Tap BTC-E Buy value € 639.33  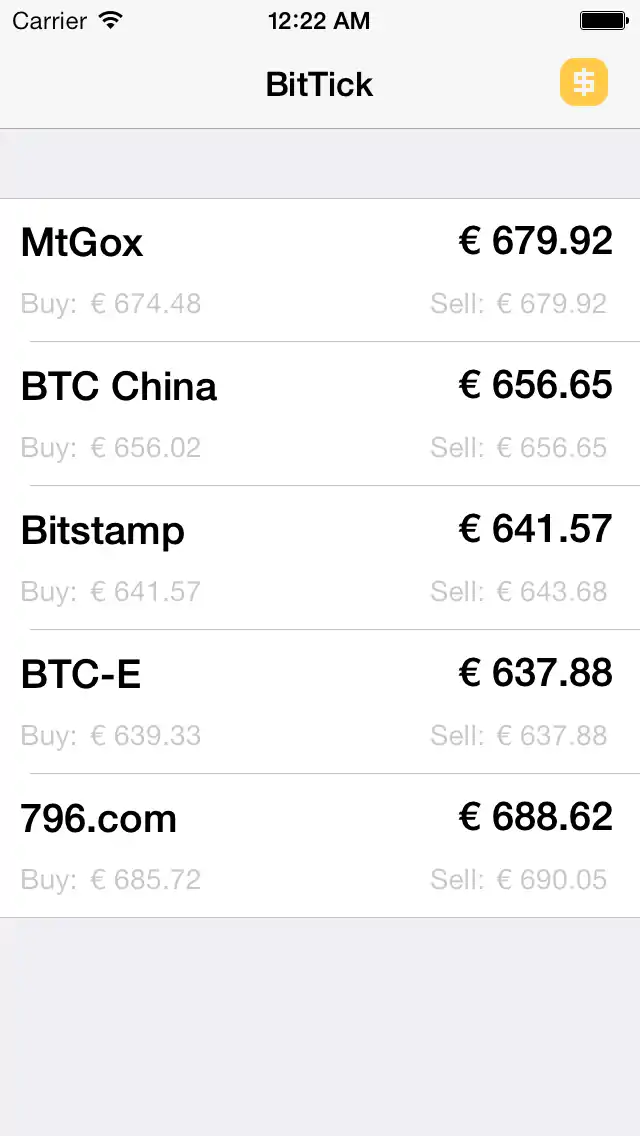tap(146, 735)
